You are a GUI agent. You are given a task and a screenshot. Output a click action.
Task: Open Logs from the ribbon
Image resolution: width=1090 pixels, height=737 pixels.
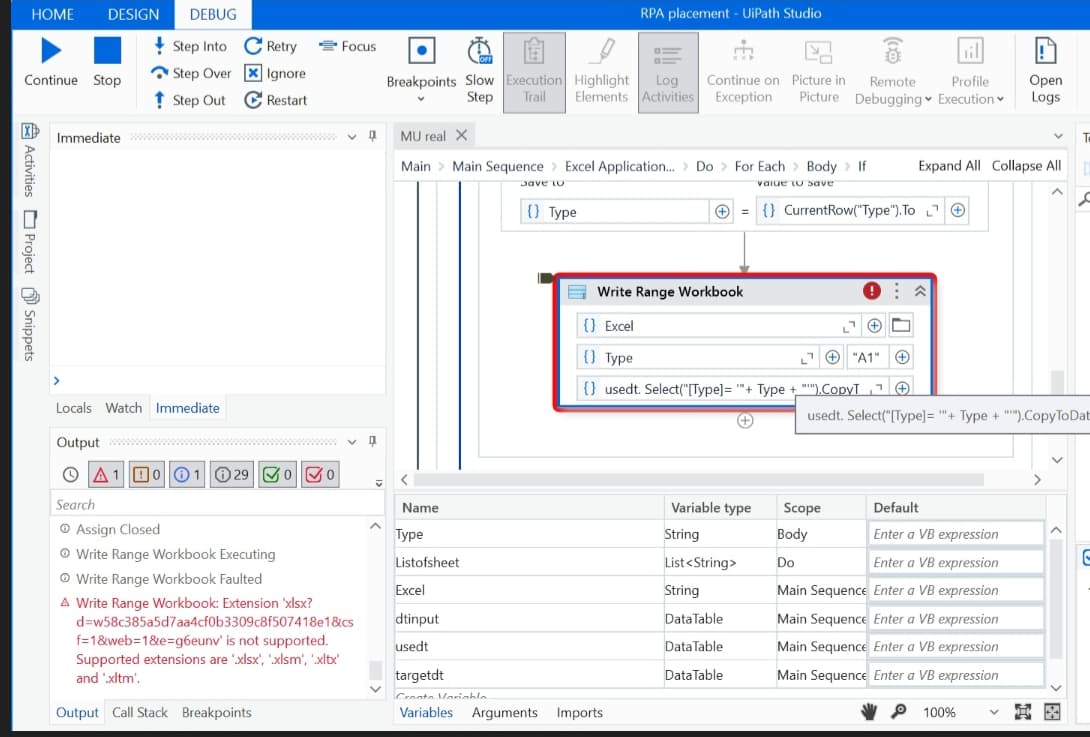(x=1046, y=70)
